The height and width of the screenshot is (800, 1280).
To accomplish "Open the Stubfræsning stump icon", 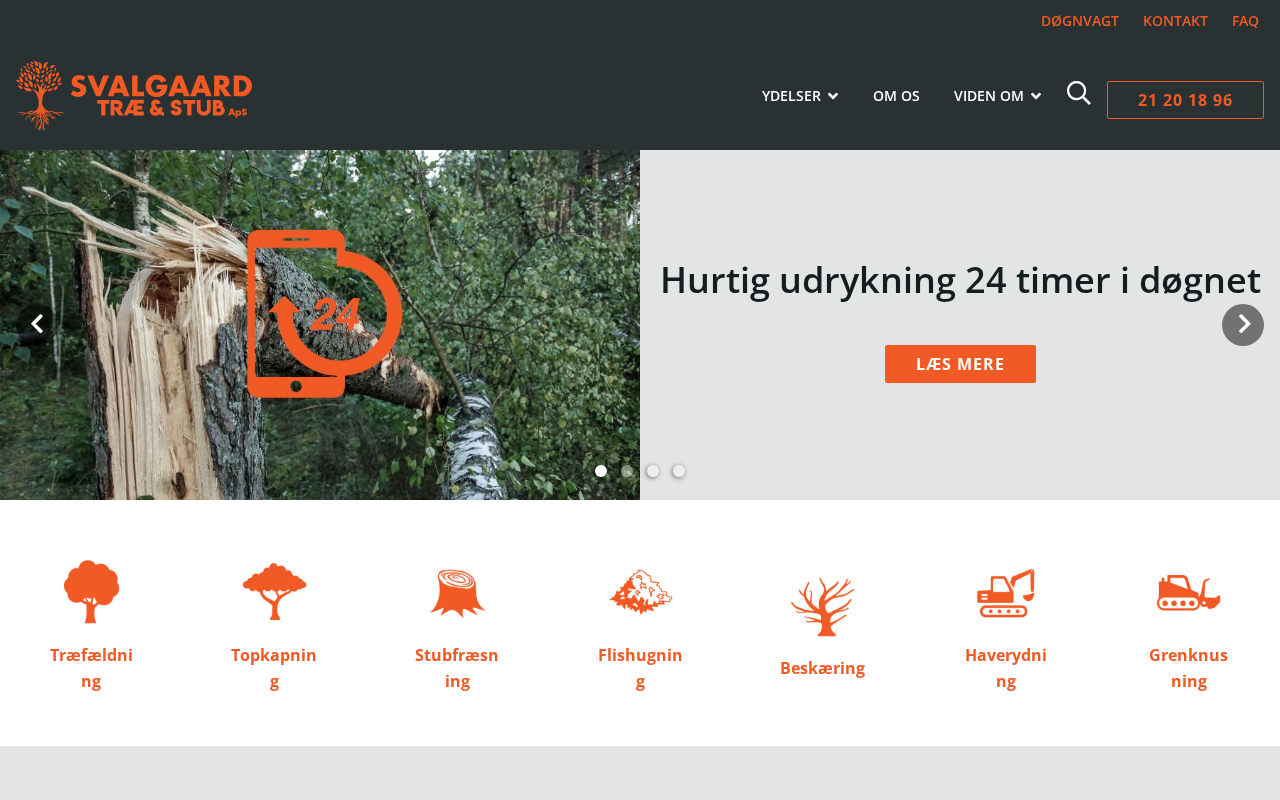I will [x=457, y=593].
